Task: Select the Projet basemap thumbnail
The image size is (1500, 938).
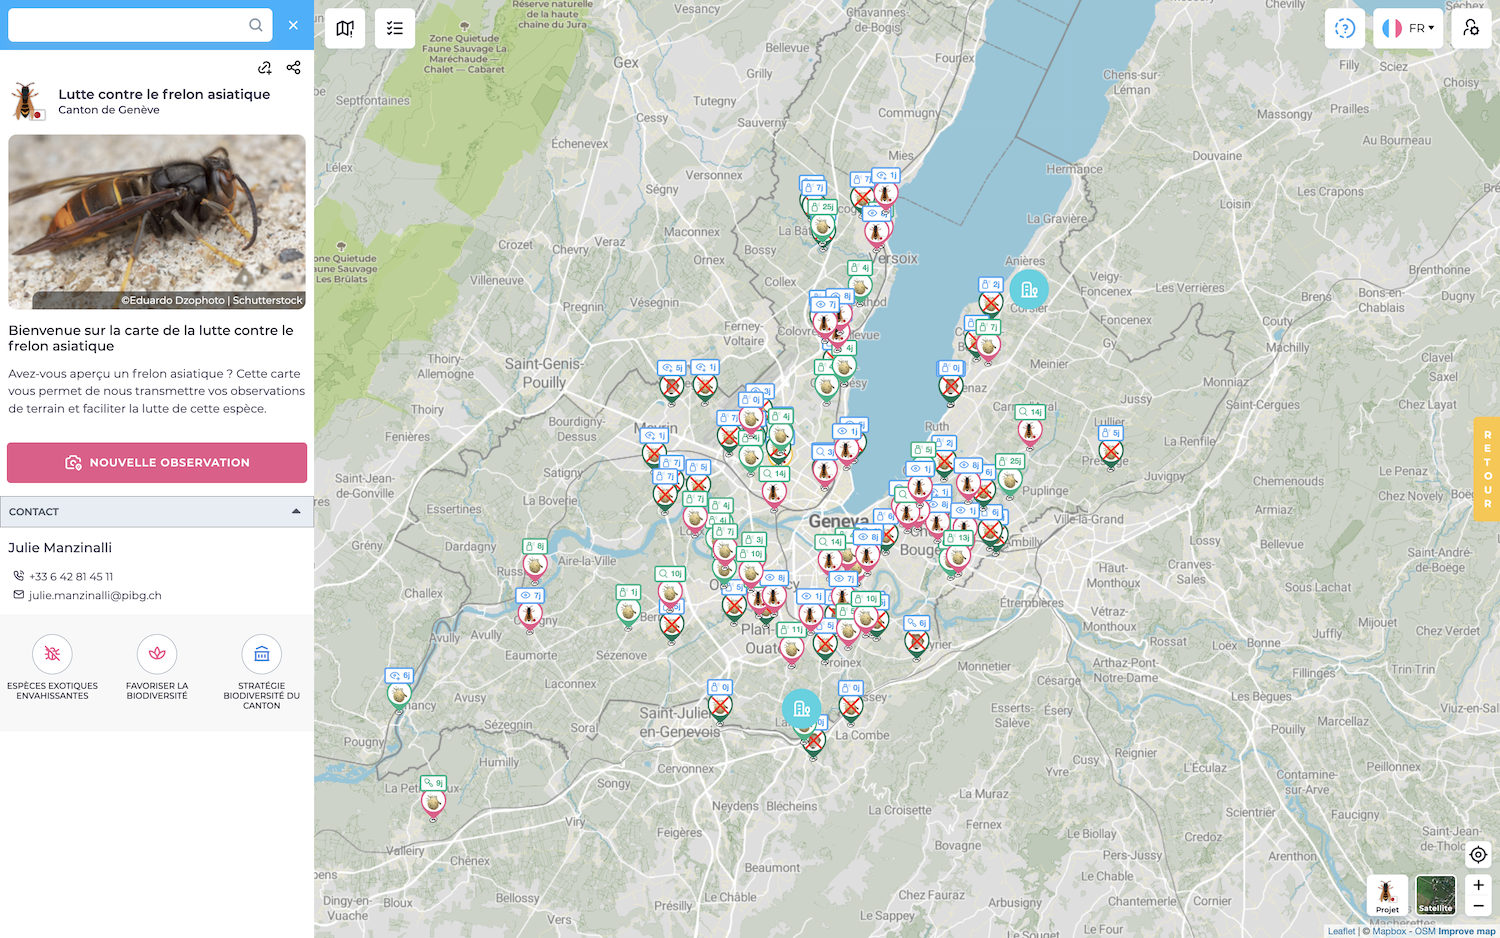Action: [1387, 895]
